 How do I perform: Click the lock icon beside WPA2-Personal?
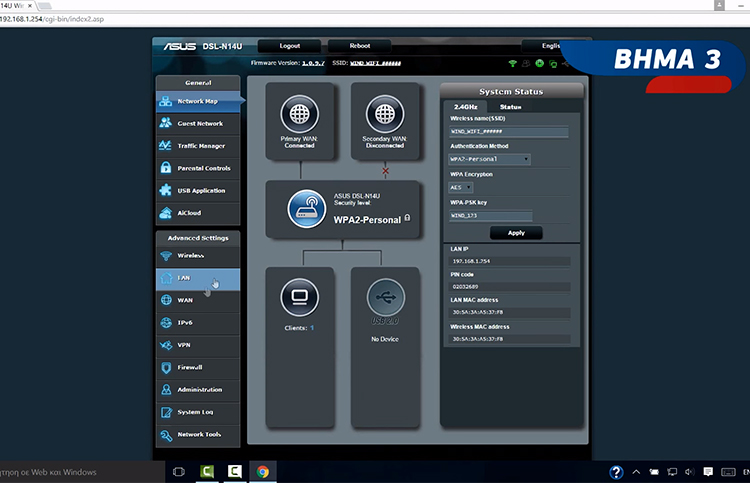click(407, 218)
